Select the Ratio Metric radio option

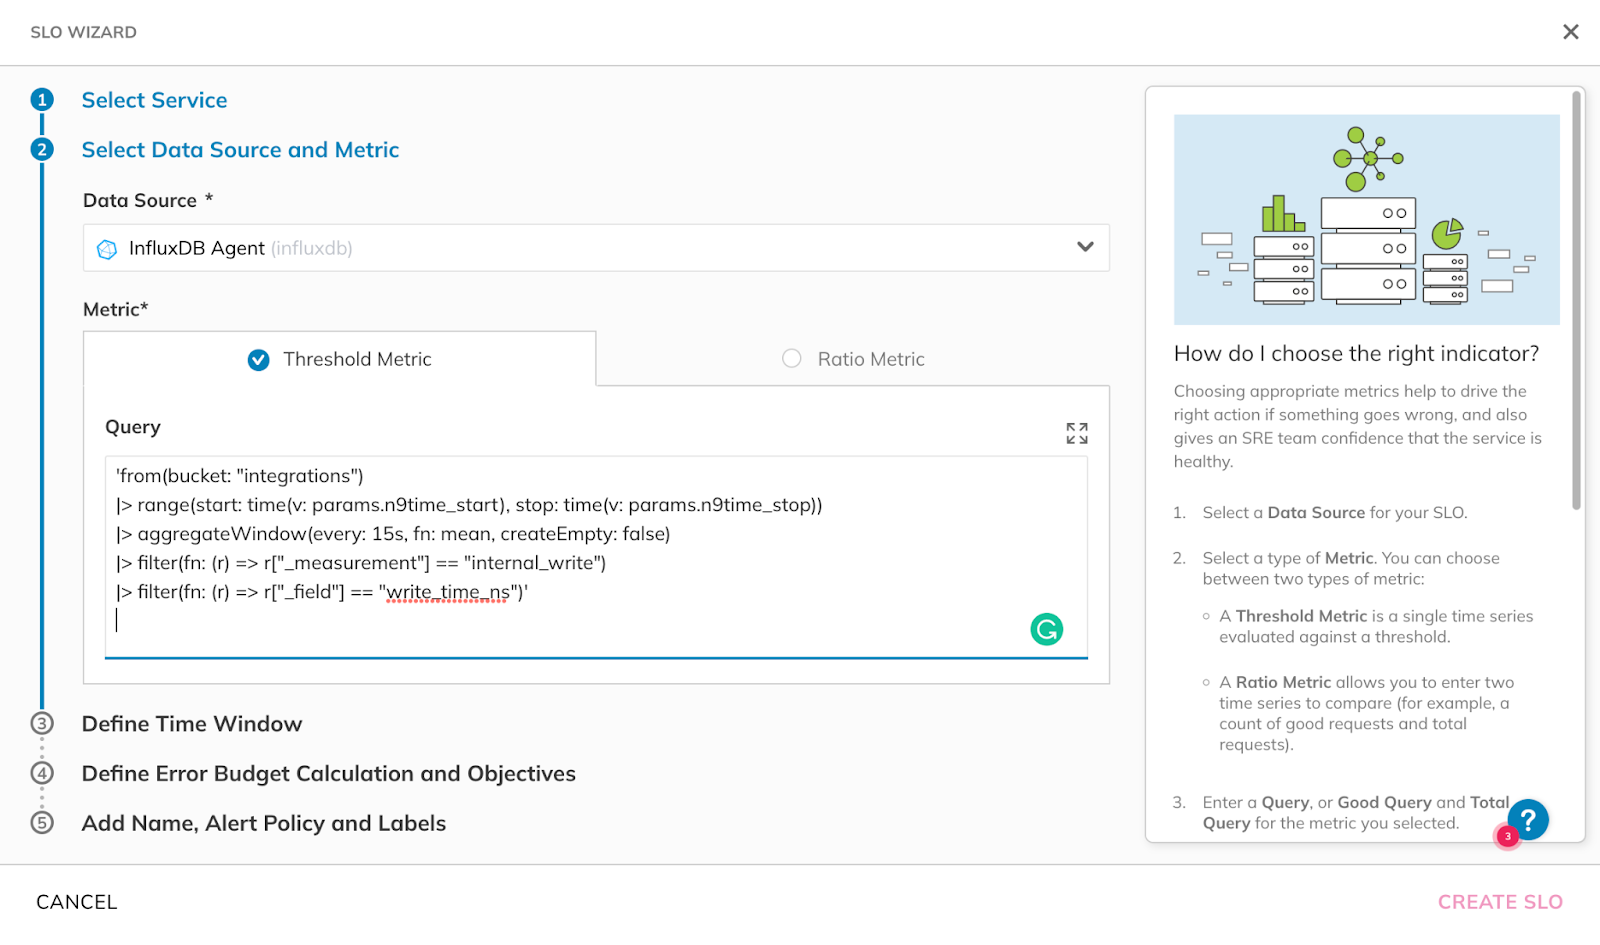click(x=792, y=359)
